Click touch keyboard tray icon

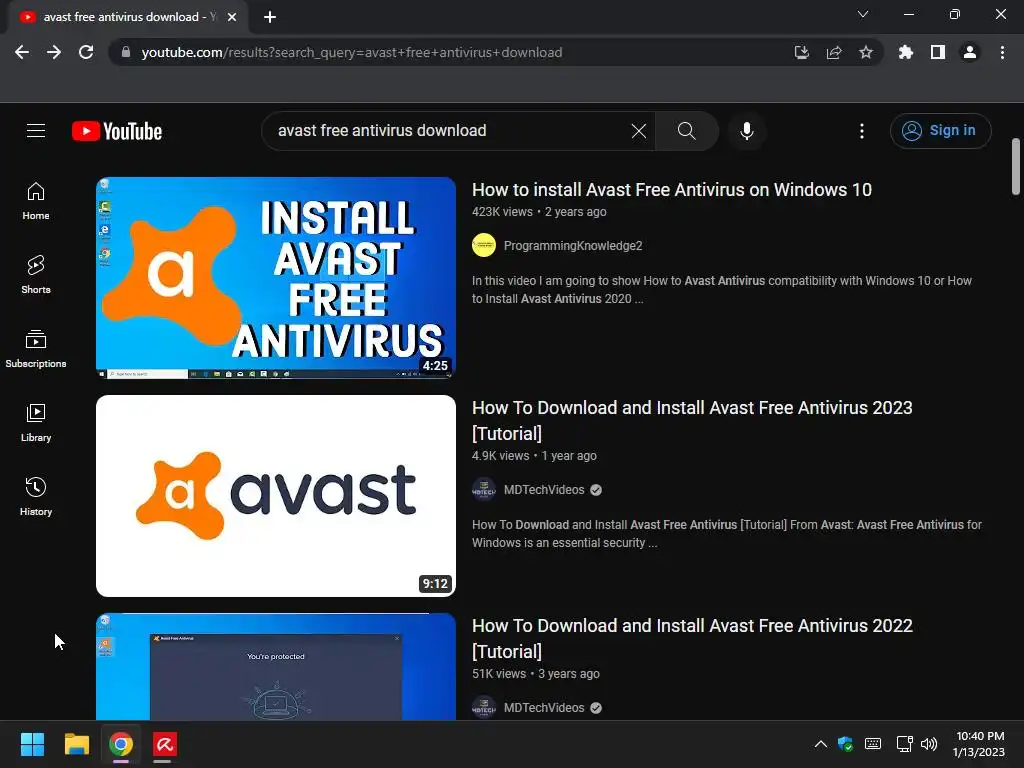(872, 744)
